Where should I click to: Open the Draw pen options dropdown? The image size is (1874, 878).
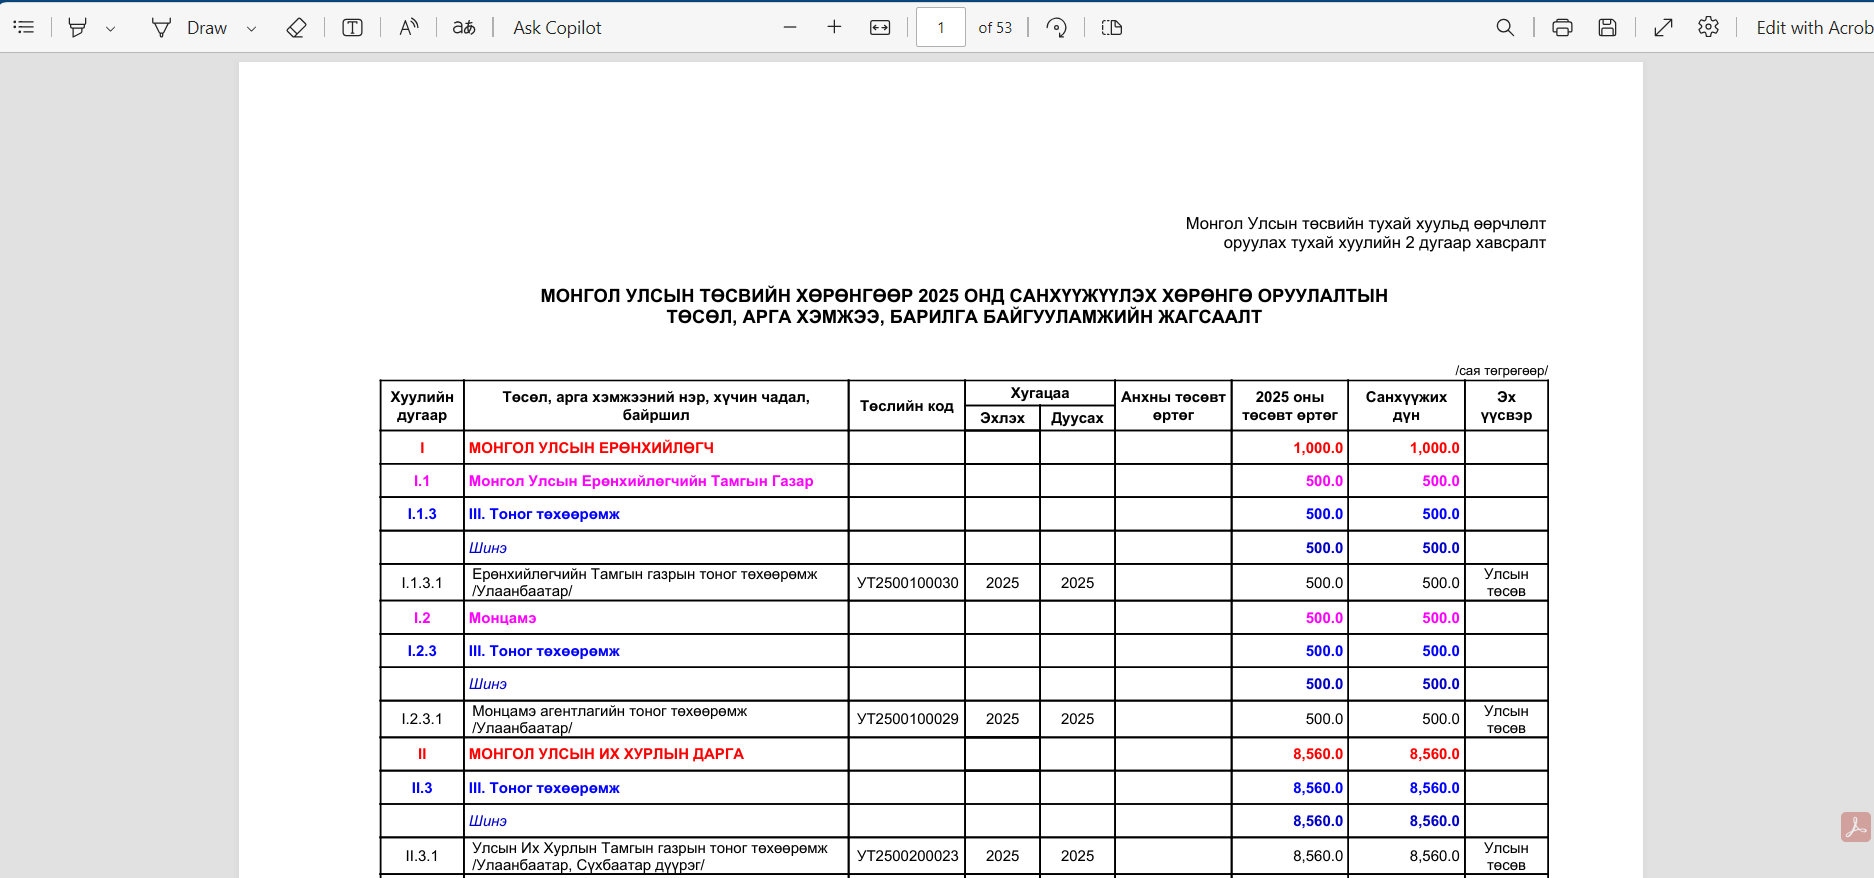tap(252, 29)
